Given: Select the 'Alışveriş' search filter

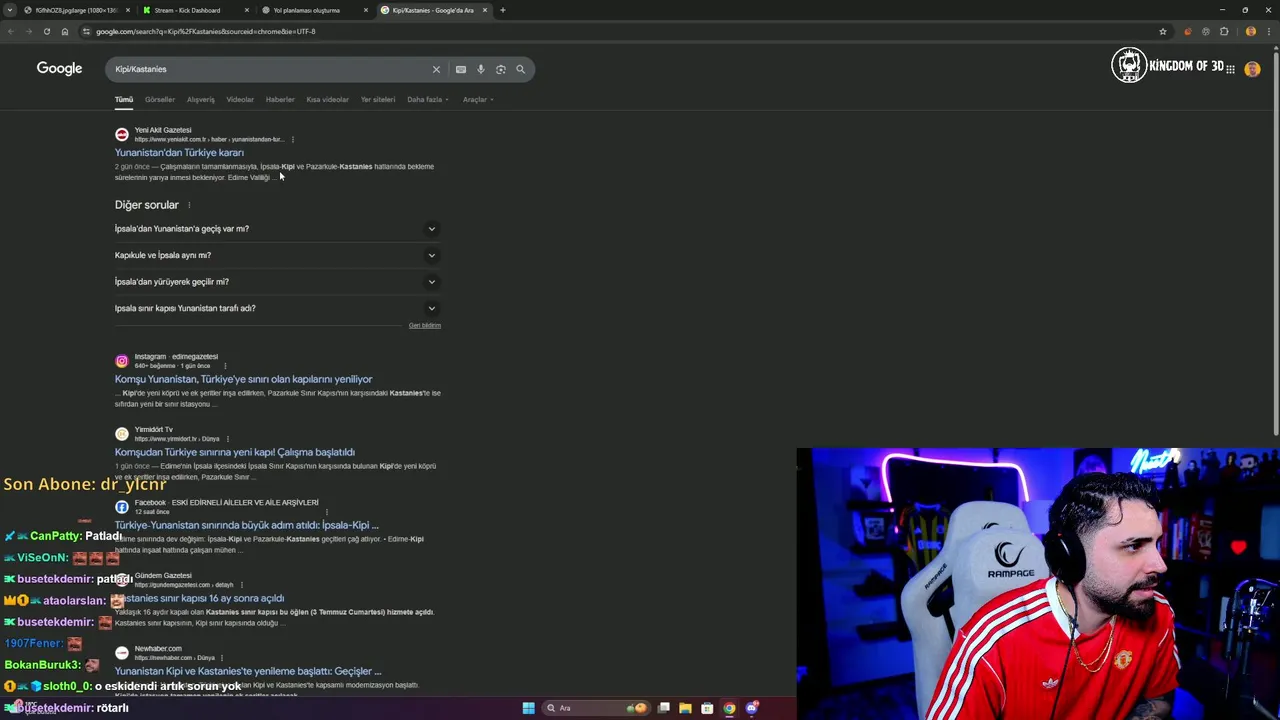Looking at the screenshot, I should [x=201, y=99].
